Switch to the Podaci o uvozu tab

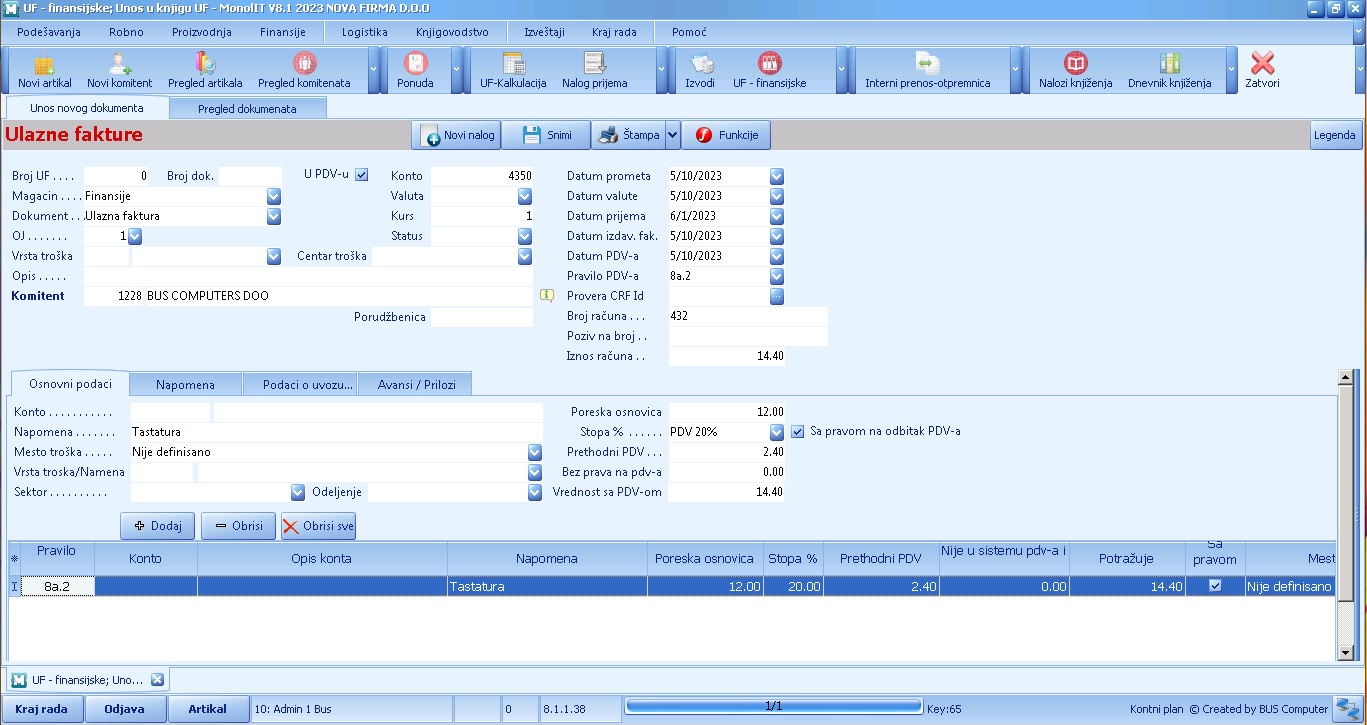(x=300, y=384)
